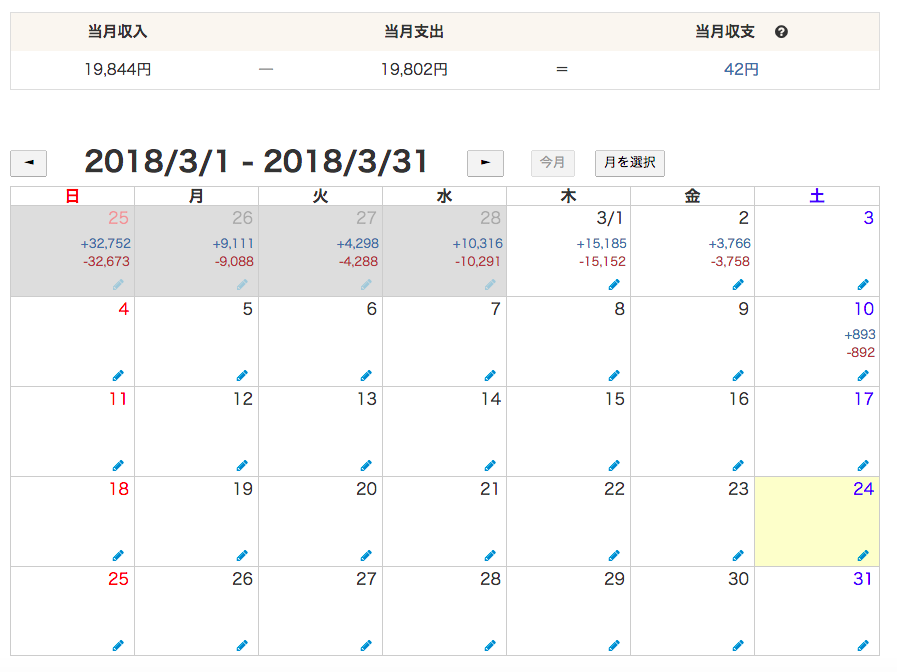Click the 19,844円 monthly income value
Viewport: 897px width, 672px height.
118,70
